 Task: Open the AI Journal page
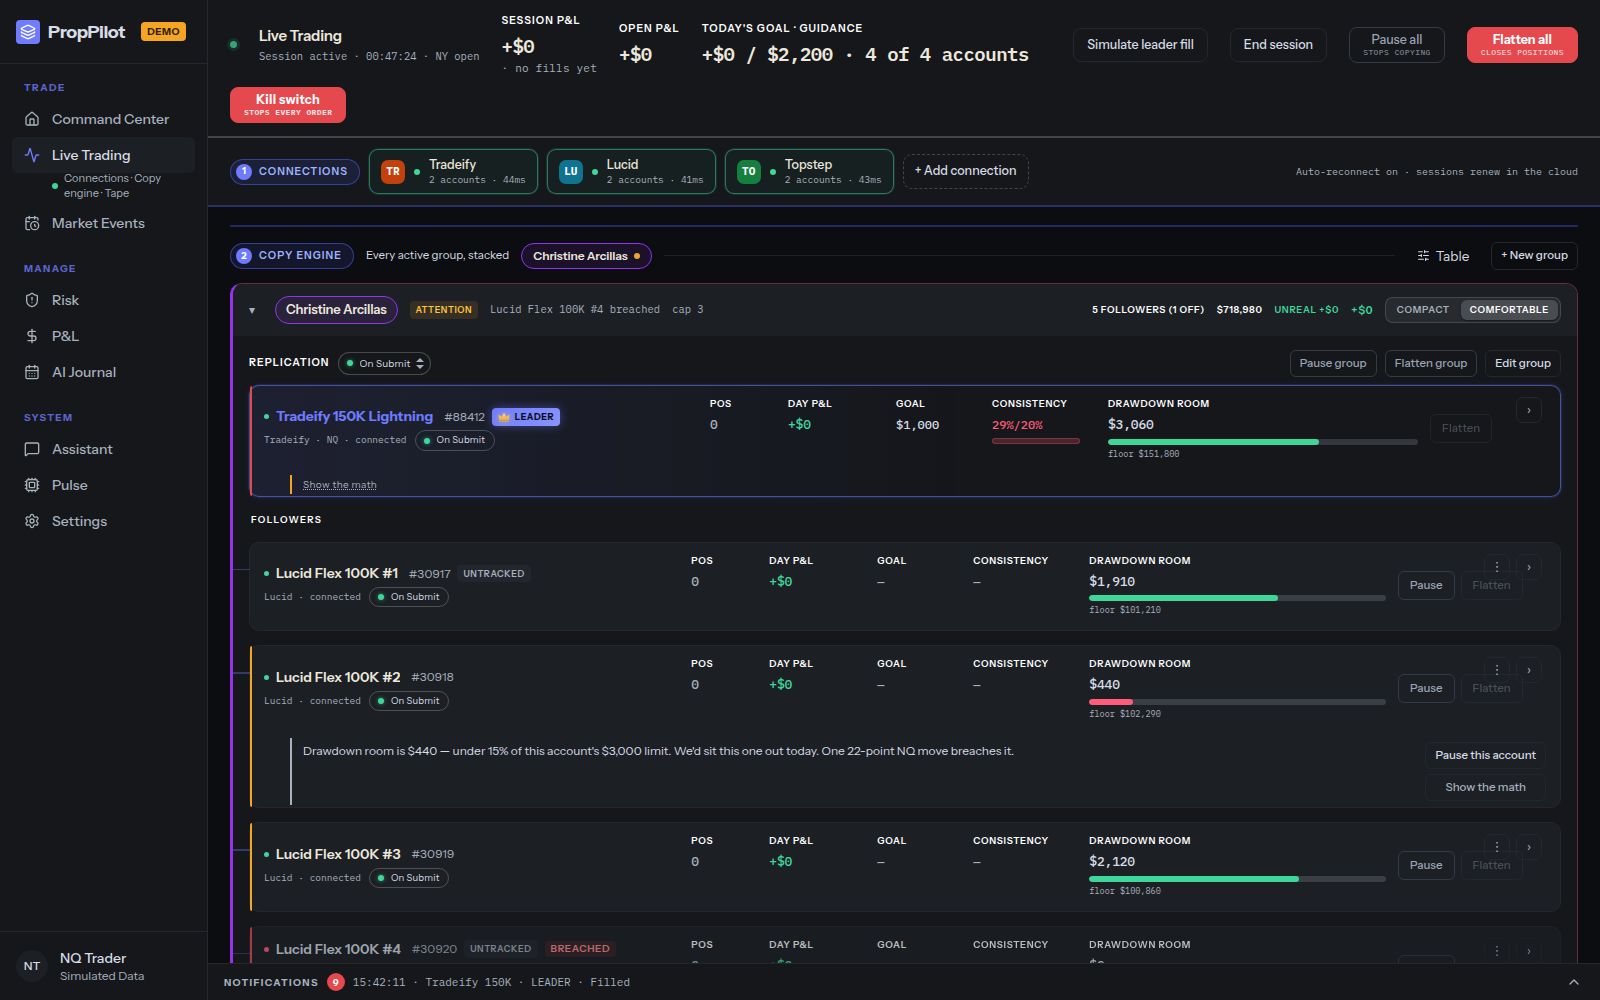[x=103, y=372]
